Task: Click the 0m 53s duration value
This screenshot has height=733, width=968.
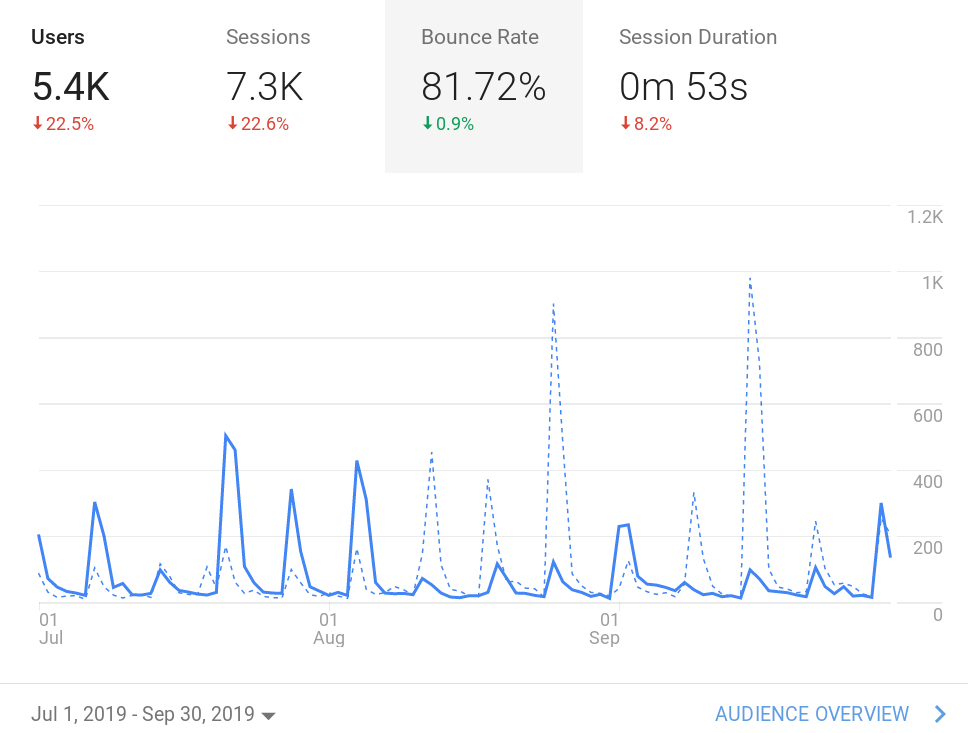Action: 683,86
